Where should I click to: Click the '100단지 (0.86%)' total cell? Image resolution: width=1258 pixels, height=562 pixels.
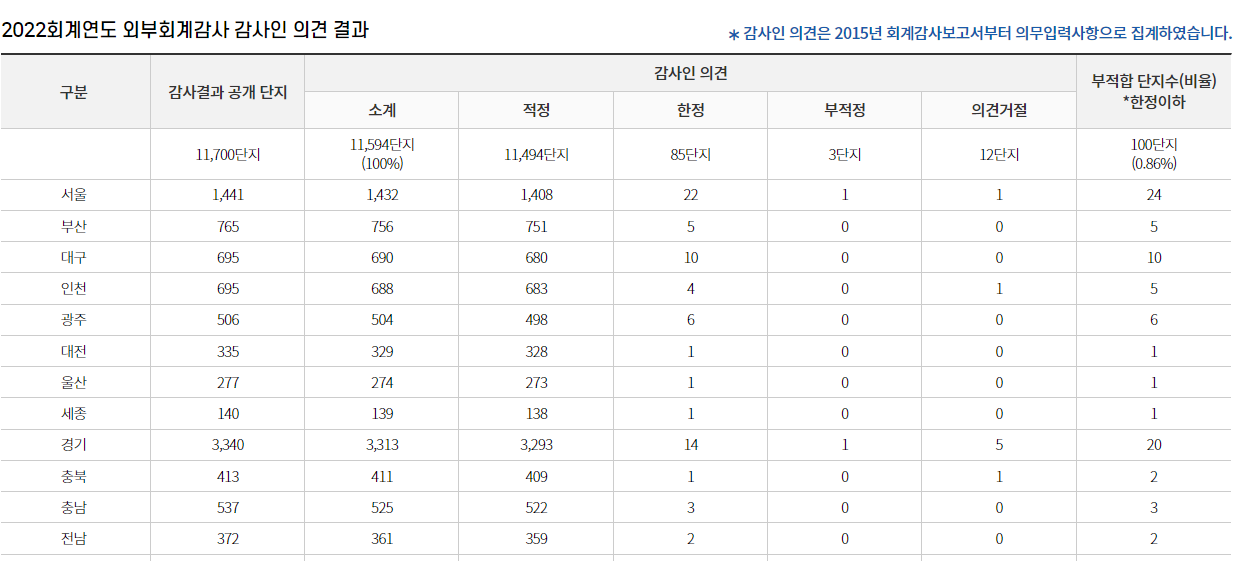[x=1154, y=155]
